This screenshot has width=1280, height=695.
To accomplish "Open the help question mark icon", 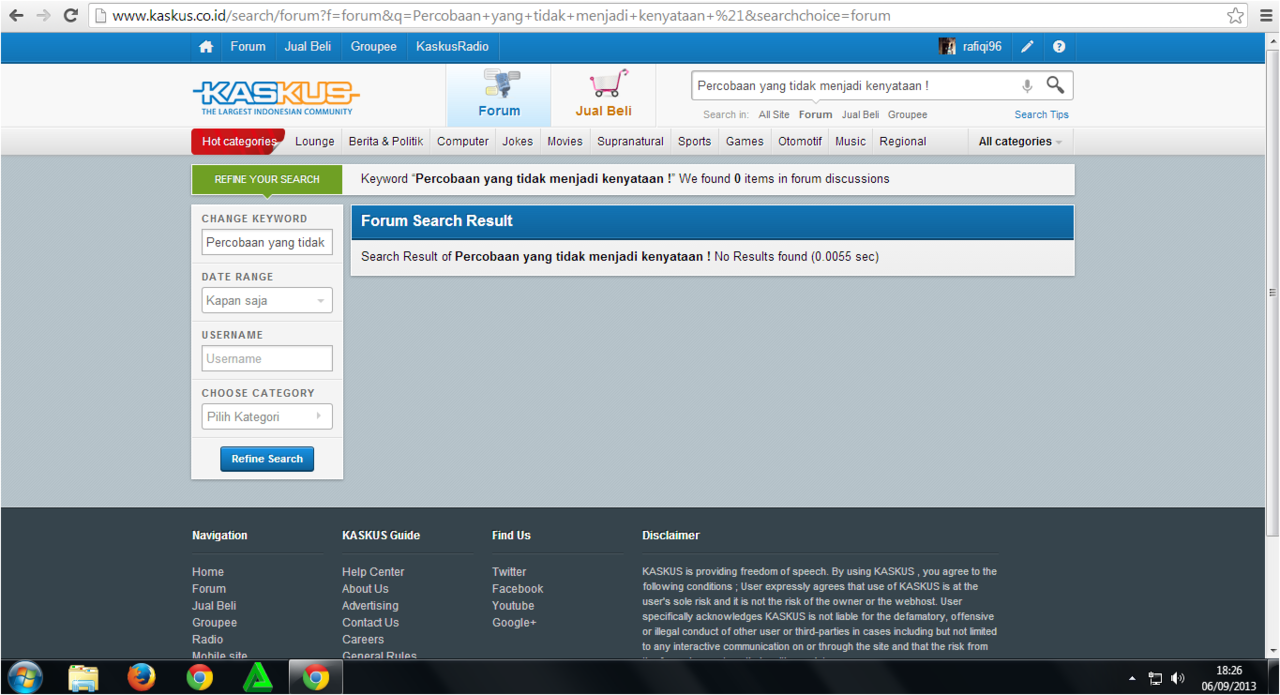I will pyautogui.click(x=1059, y=47).
